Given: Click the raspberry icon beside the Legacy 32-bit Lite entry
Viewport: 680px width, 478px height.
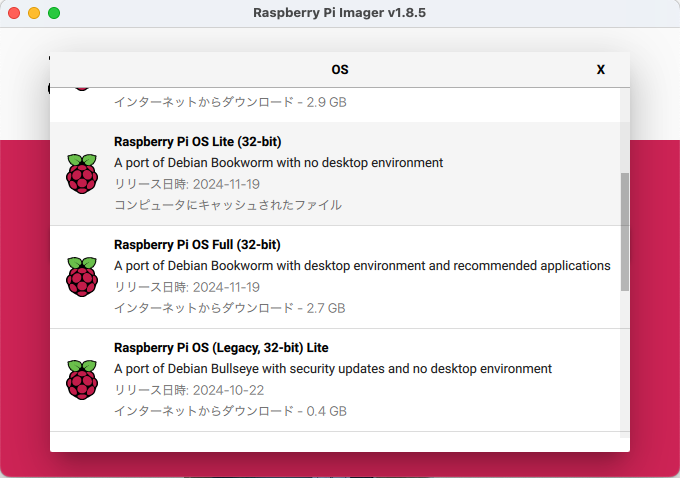Looking at the screenshot, I should (82, 379).
